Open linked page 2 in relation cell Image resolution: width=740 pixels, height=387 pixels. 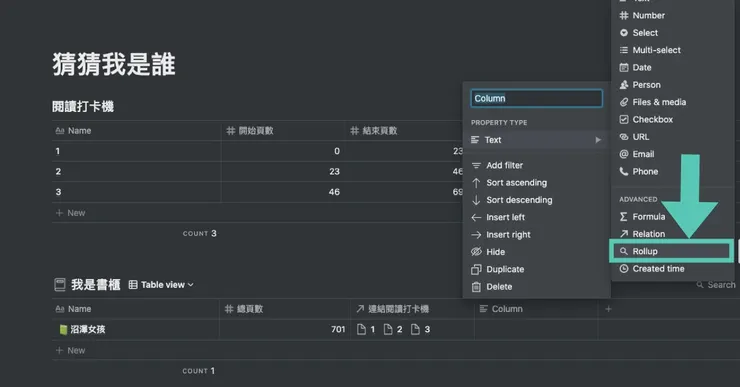393,329
